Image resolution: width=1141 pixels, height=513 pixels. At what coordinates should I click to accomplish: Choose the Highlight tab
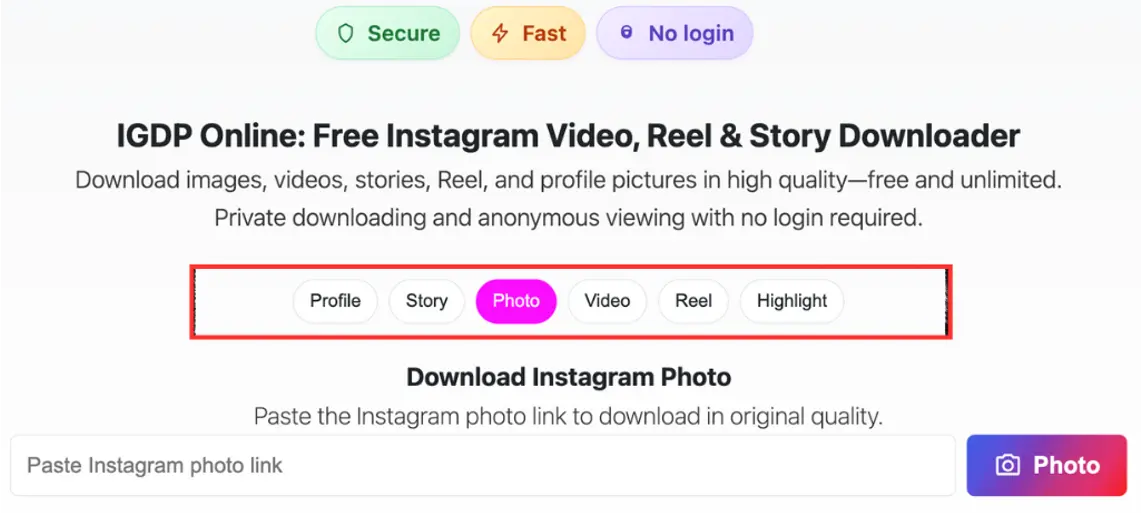click(791, 301)
